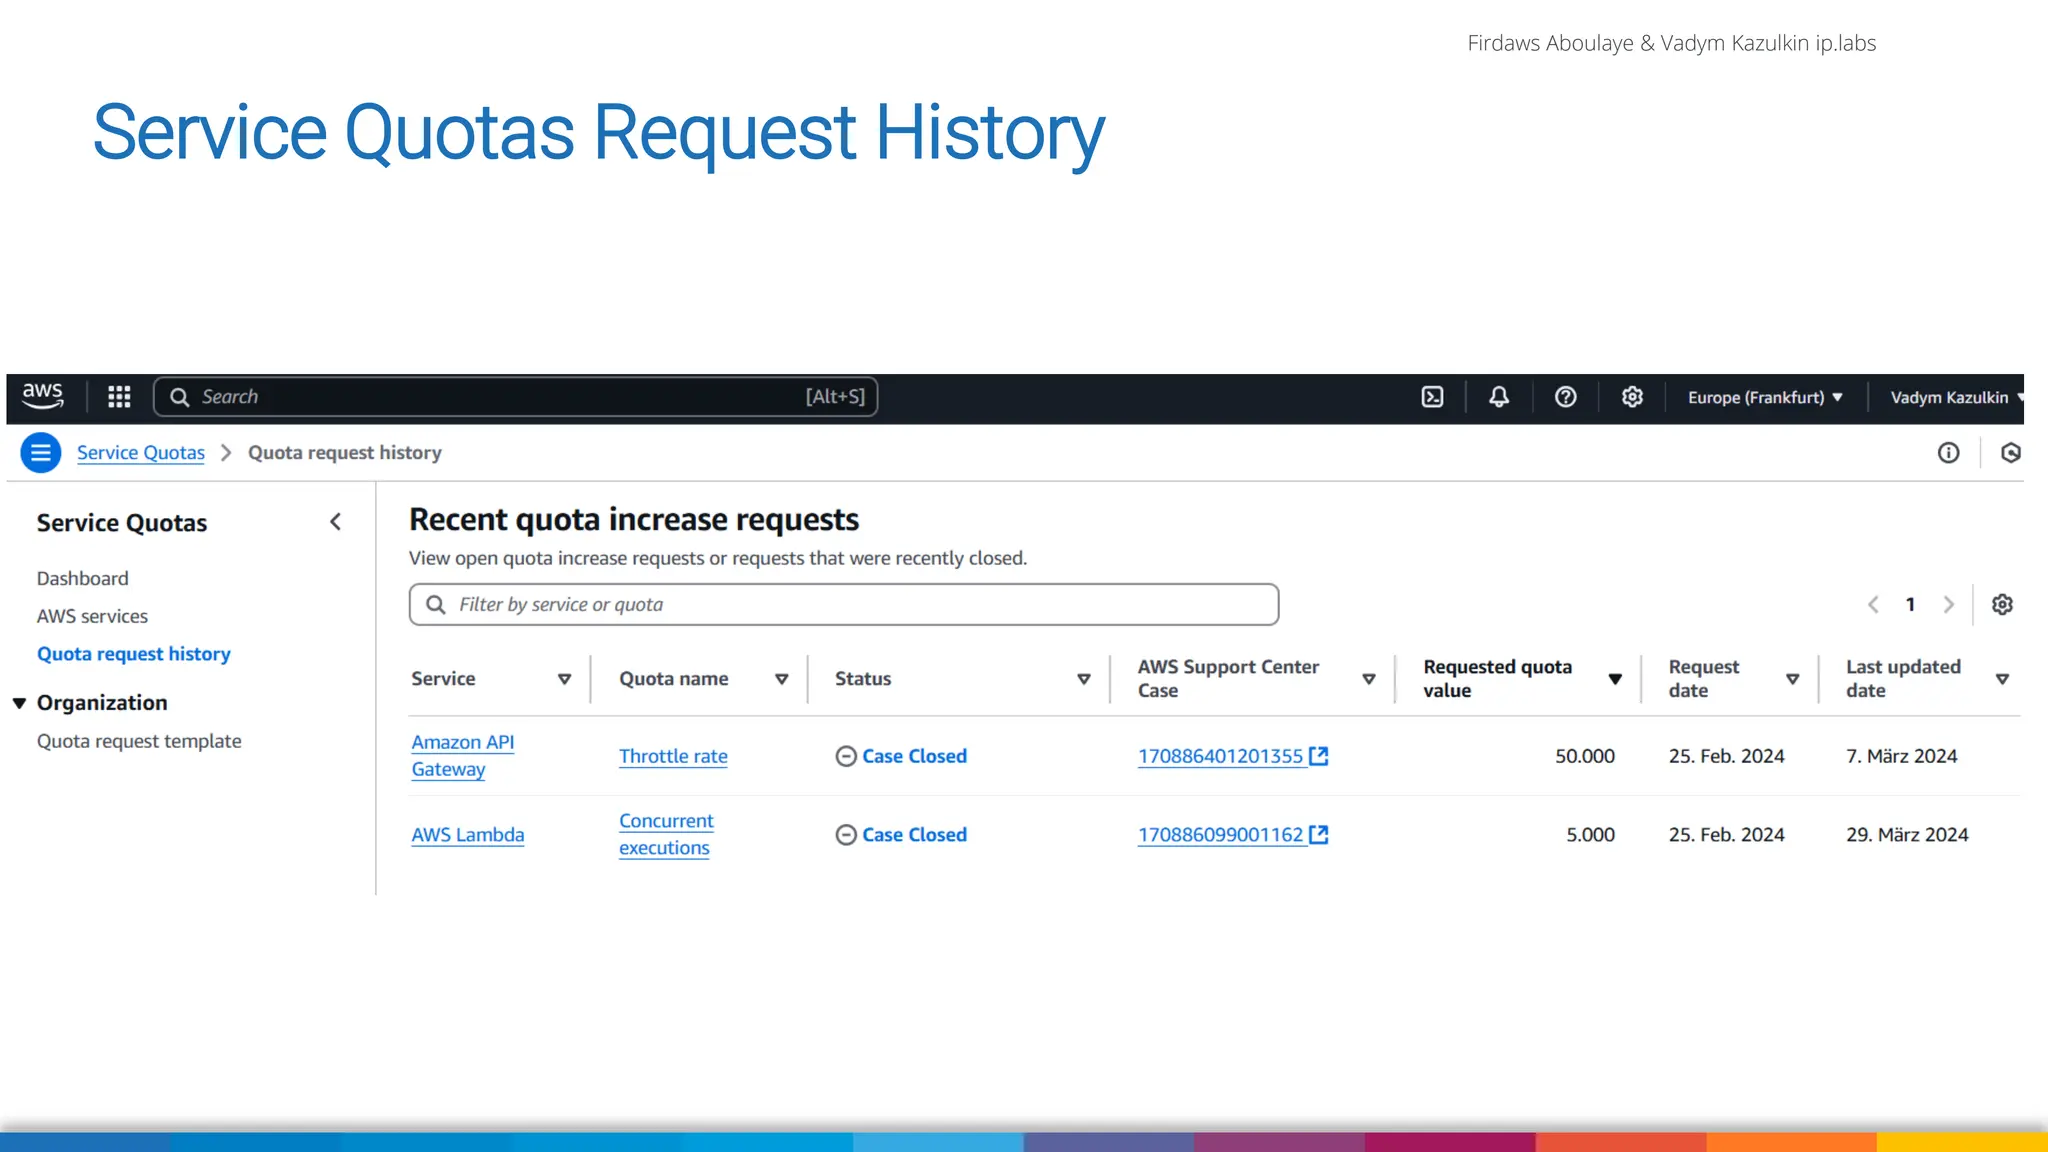This screenshot has height=1152, width=2048.
Task: Open the help question mark icon
Action: point(1565,397)
